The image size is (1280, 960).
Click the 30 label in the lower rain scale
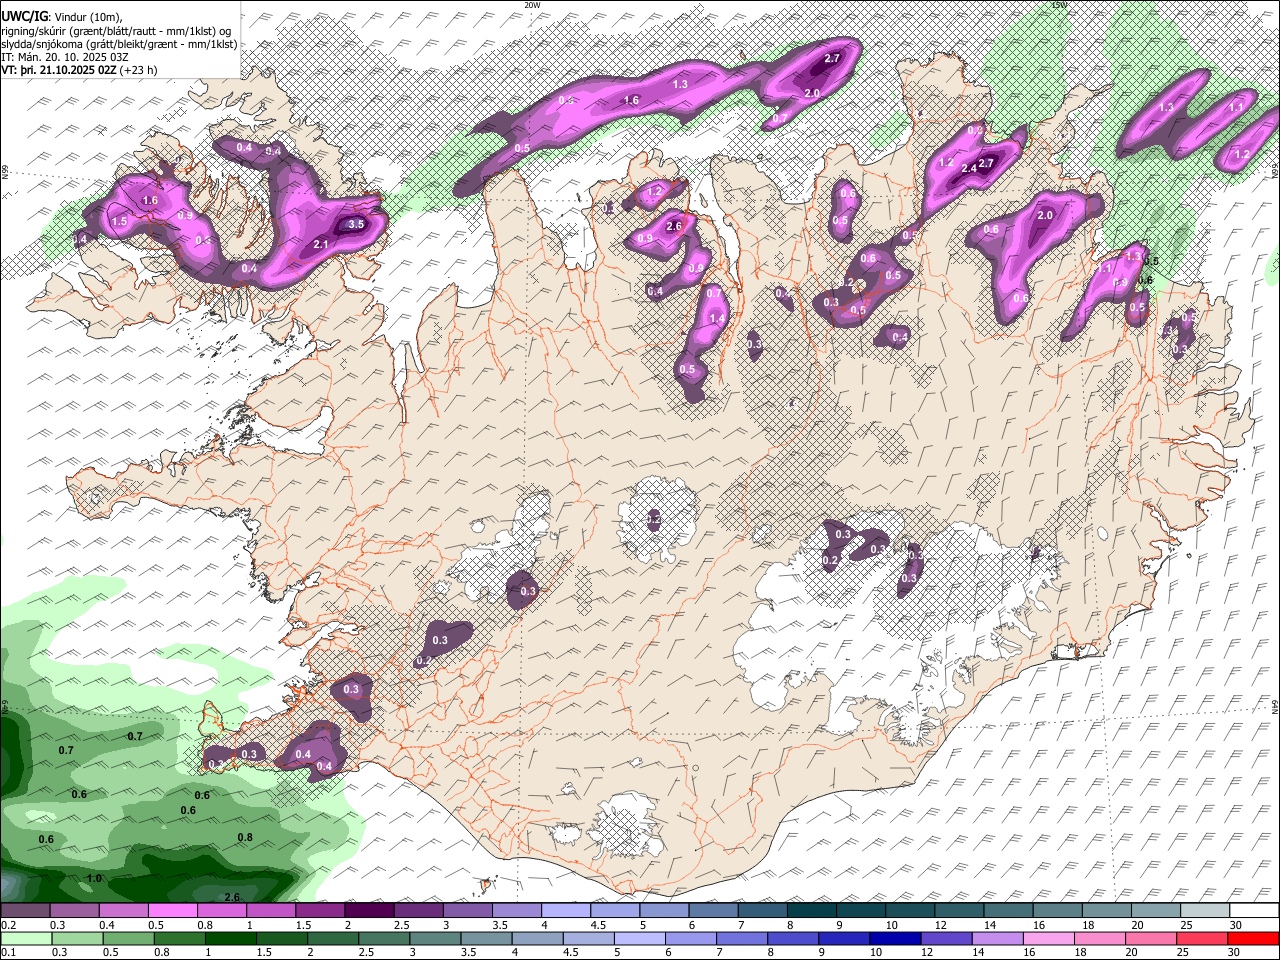(1236, 953)
